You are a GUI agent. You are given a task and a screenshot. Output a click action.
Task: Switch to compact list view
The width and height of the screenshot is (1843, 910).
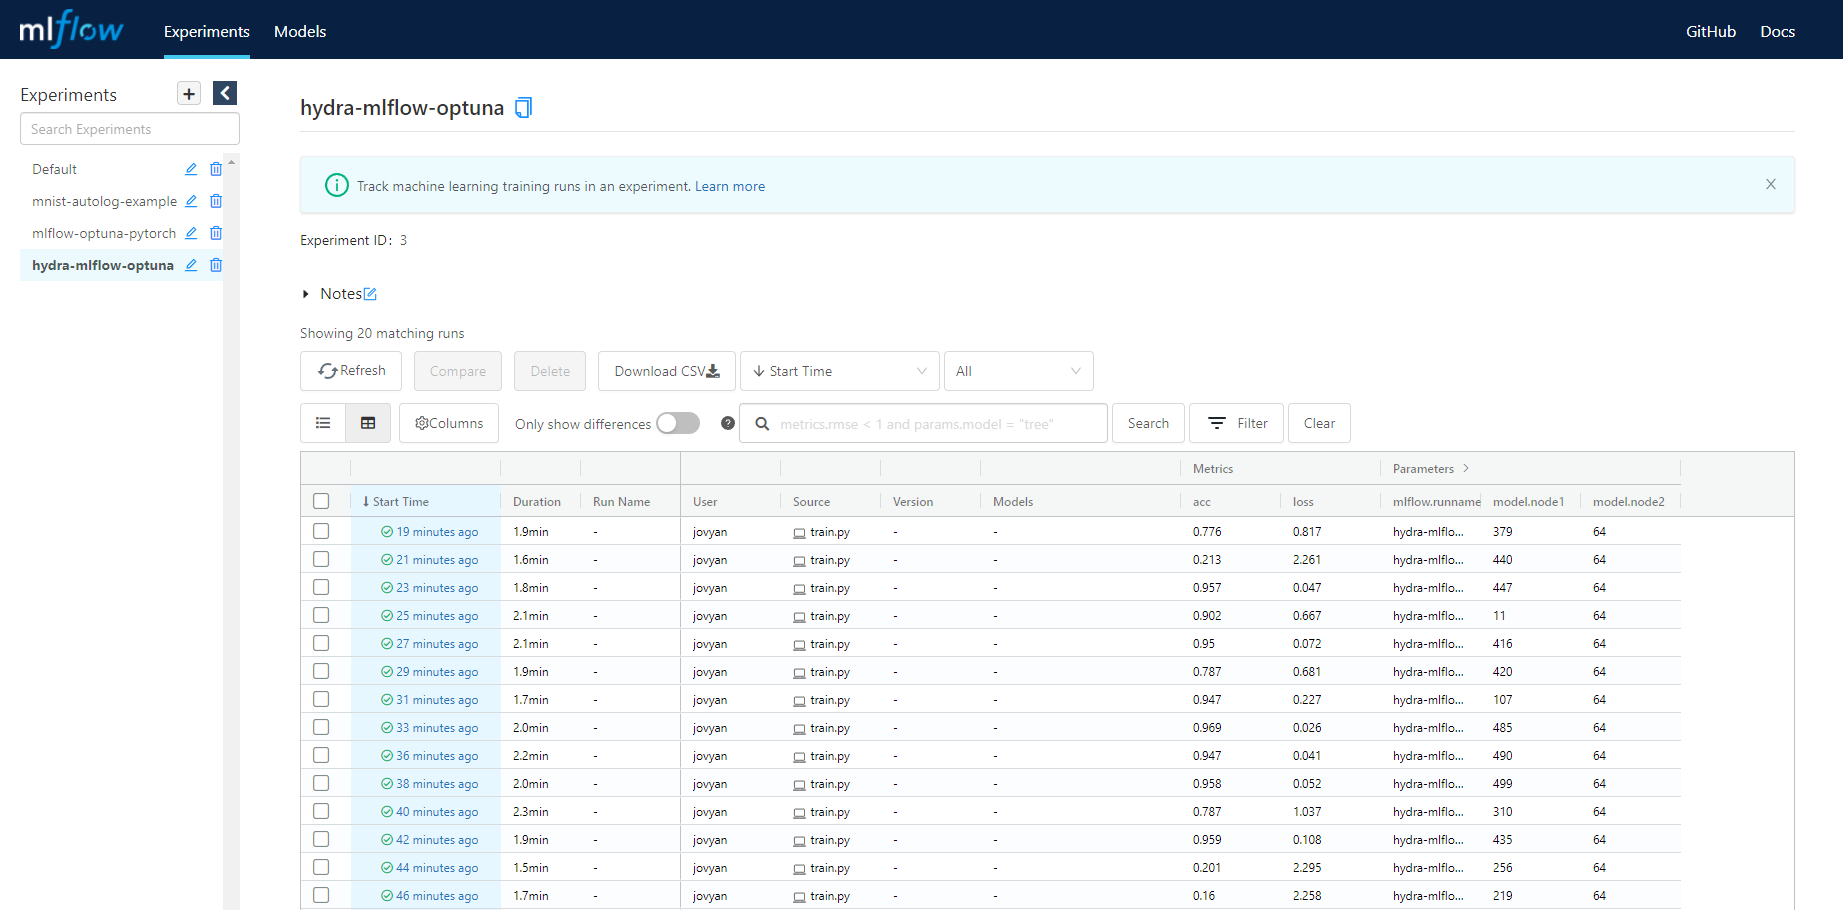(x=323, y=423)
